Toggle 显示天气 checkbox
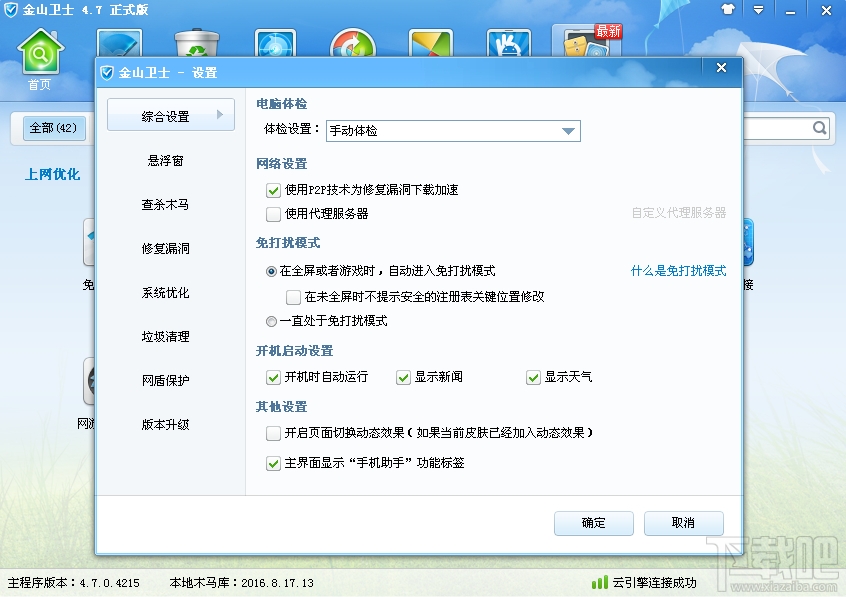846x597 pixels. click(533, 377)
